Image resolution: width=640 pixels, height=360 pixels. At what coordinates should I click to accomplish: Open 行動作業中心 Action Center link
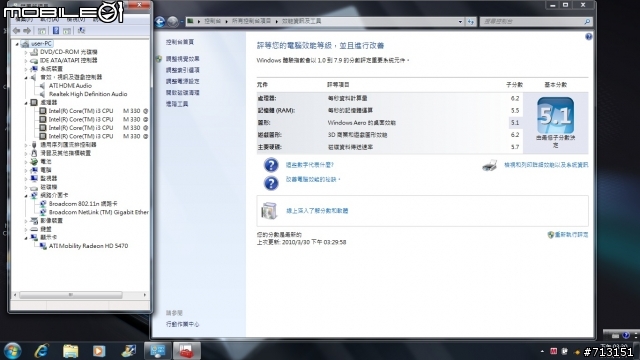point(182,324)
